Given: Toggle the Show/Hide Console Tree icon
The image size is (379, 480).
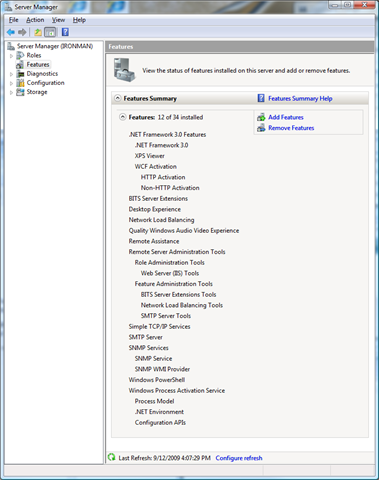Looking at the screenshot, I should click(x=50, y=32).
